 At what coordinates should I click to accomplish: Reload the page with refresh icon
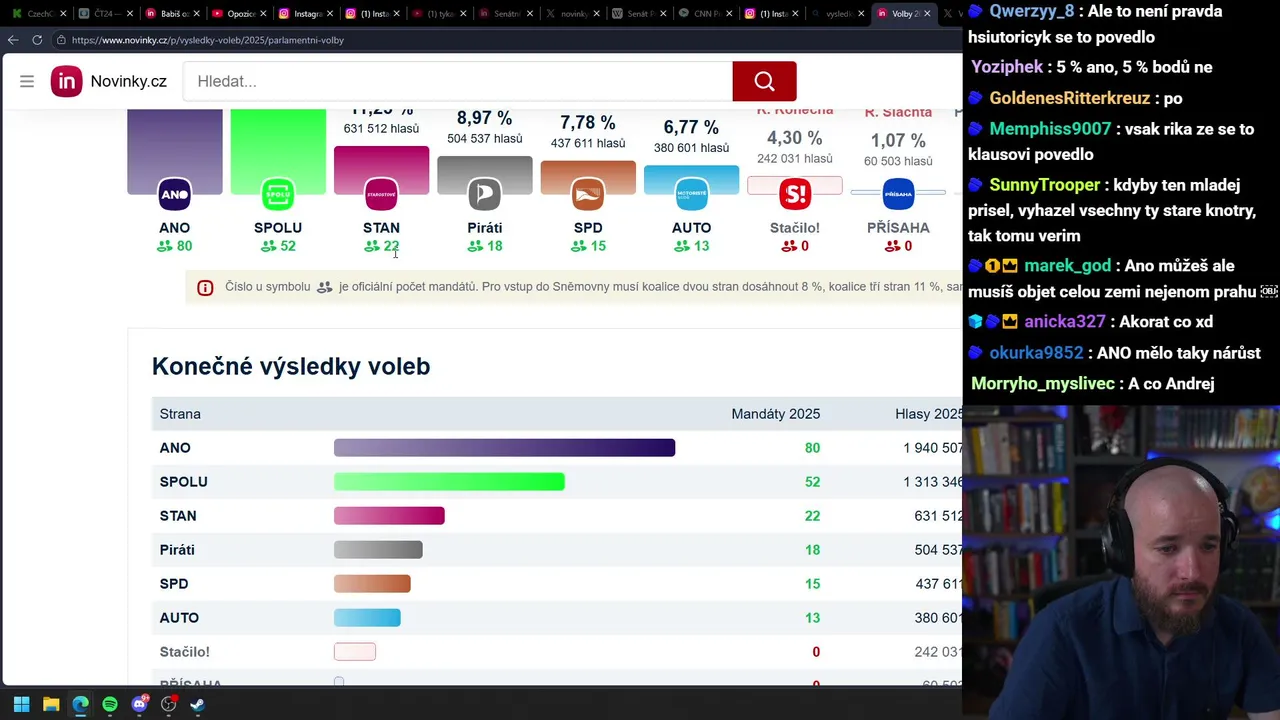point(37,40)
